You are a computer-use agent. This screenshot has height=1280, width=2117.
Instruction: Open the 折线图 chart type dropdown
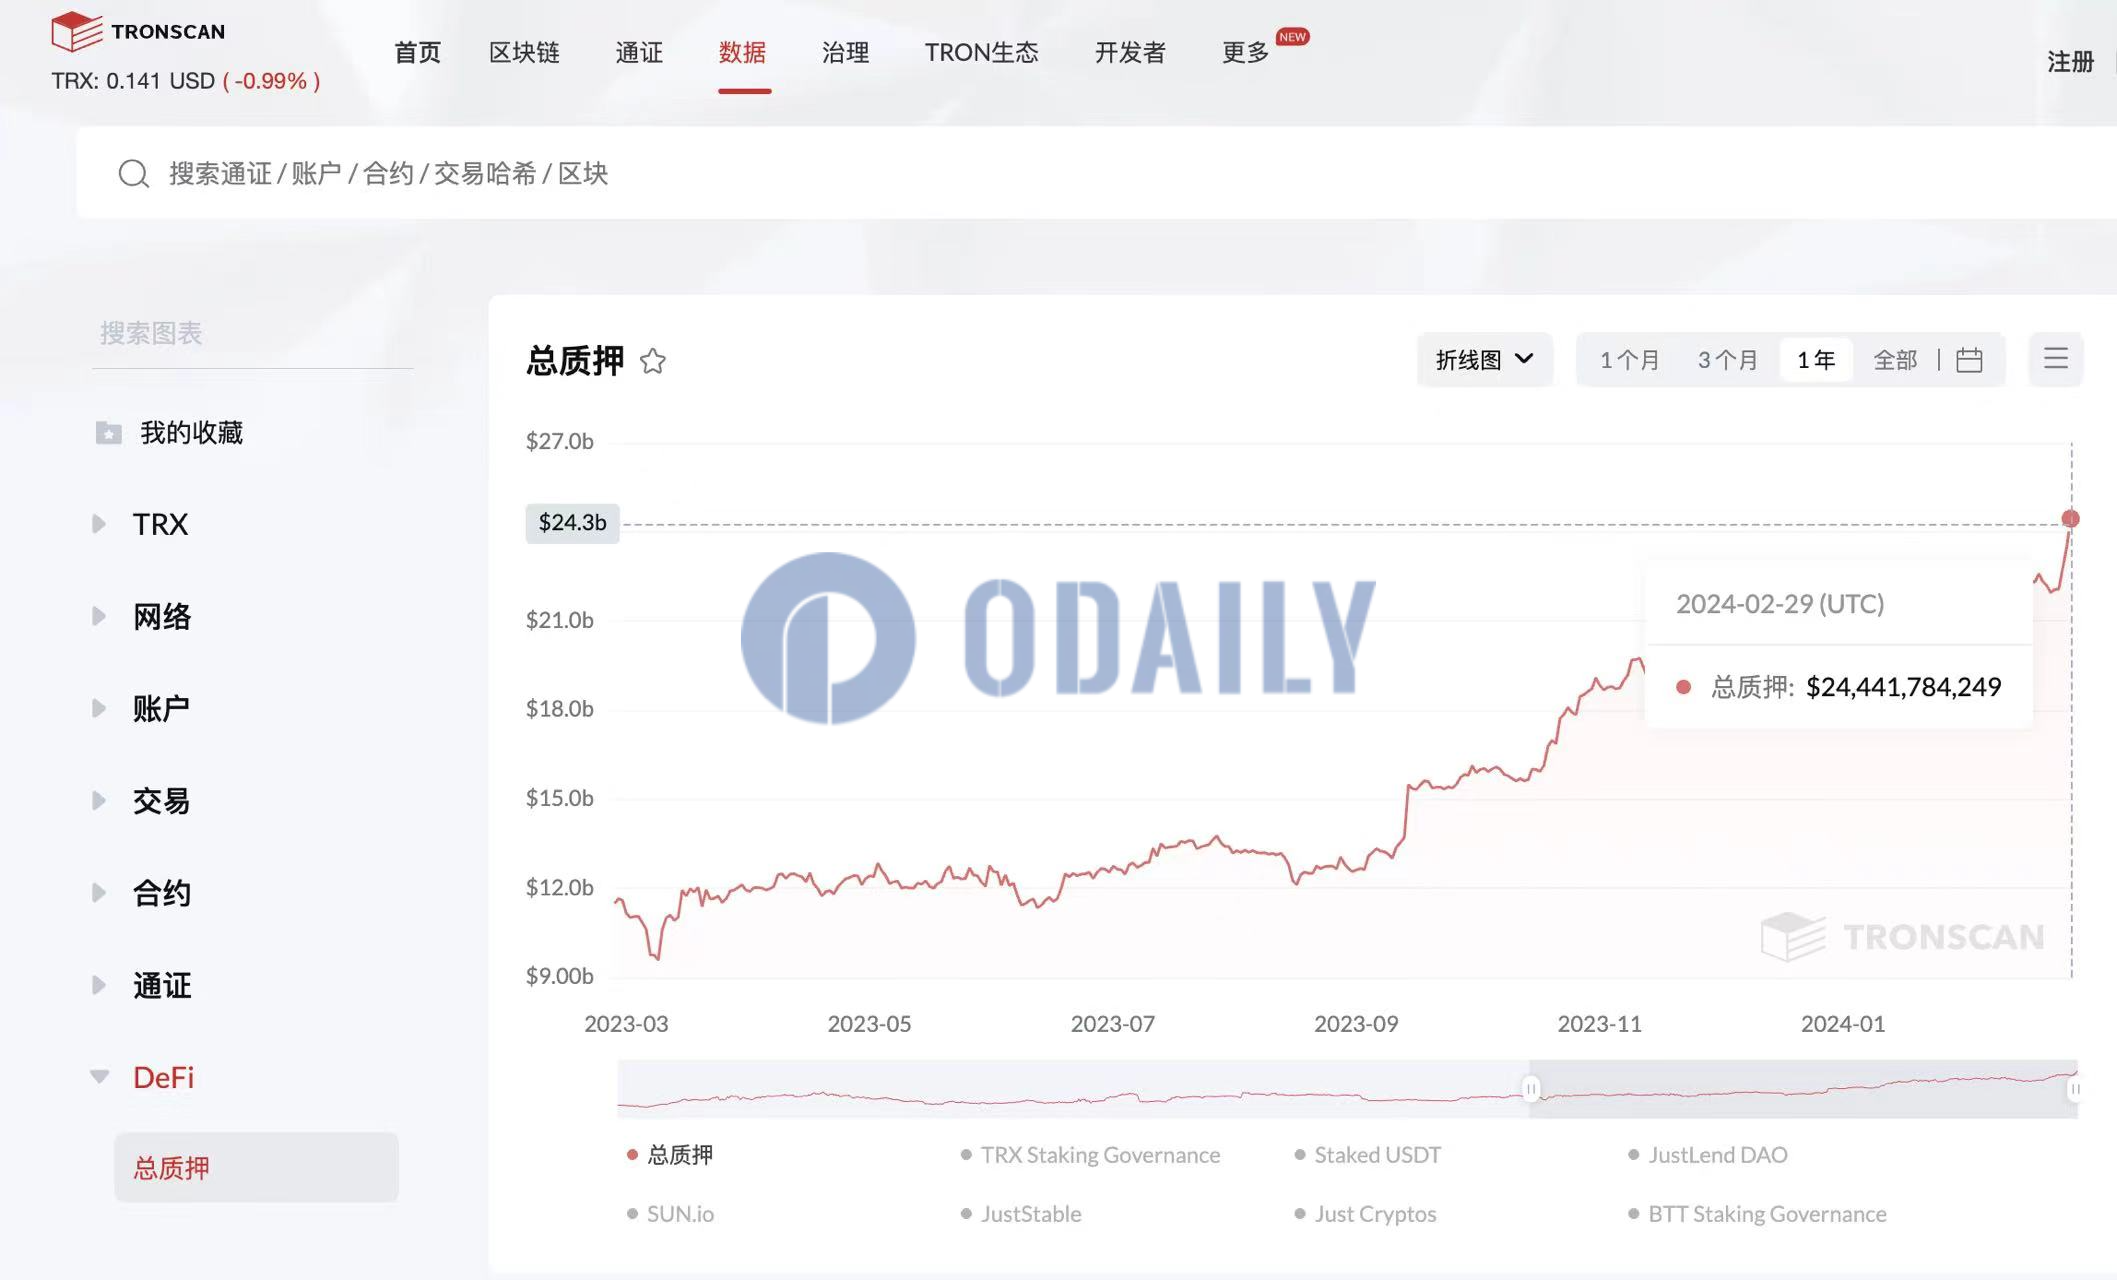click(x=1485, y=359)
